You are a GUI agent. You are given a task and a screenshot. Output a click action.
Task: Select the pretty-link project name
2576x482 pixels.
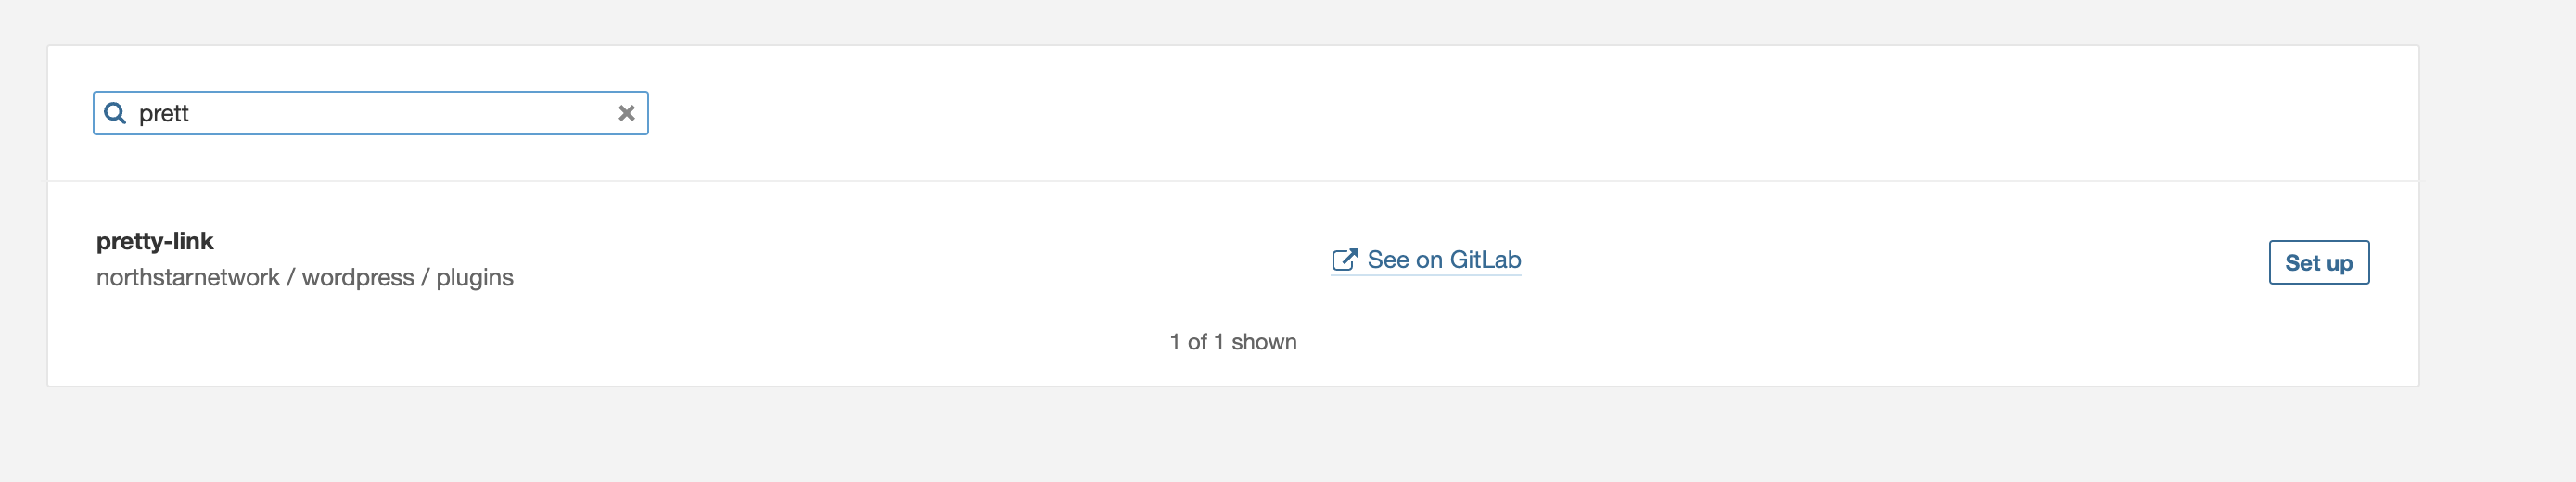click(154, 241)
